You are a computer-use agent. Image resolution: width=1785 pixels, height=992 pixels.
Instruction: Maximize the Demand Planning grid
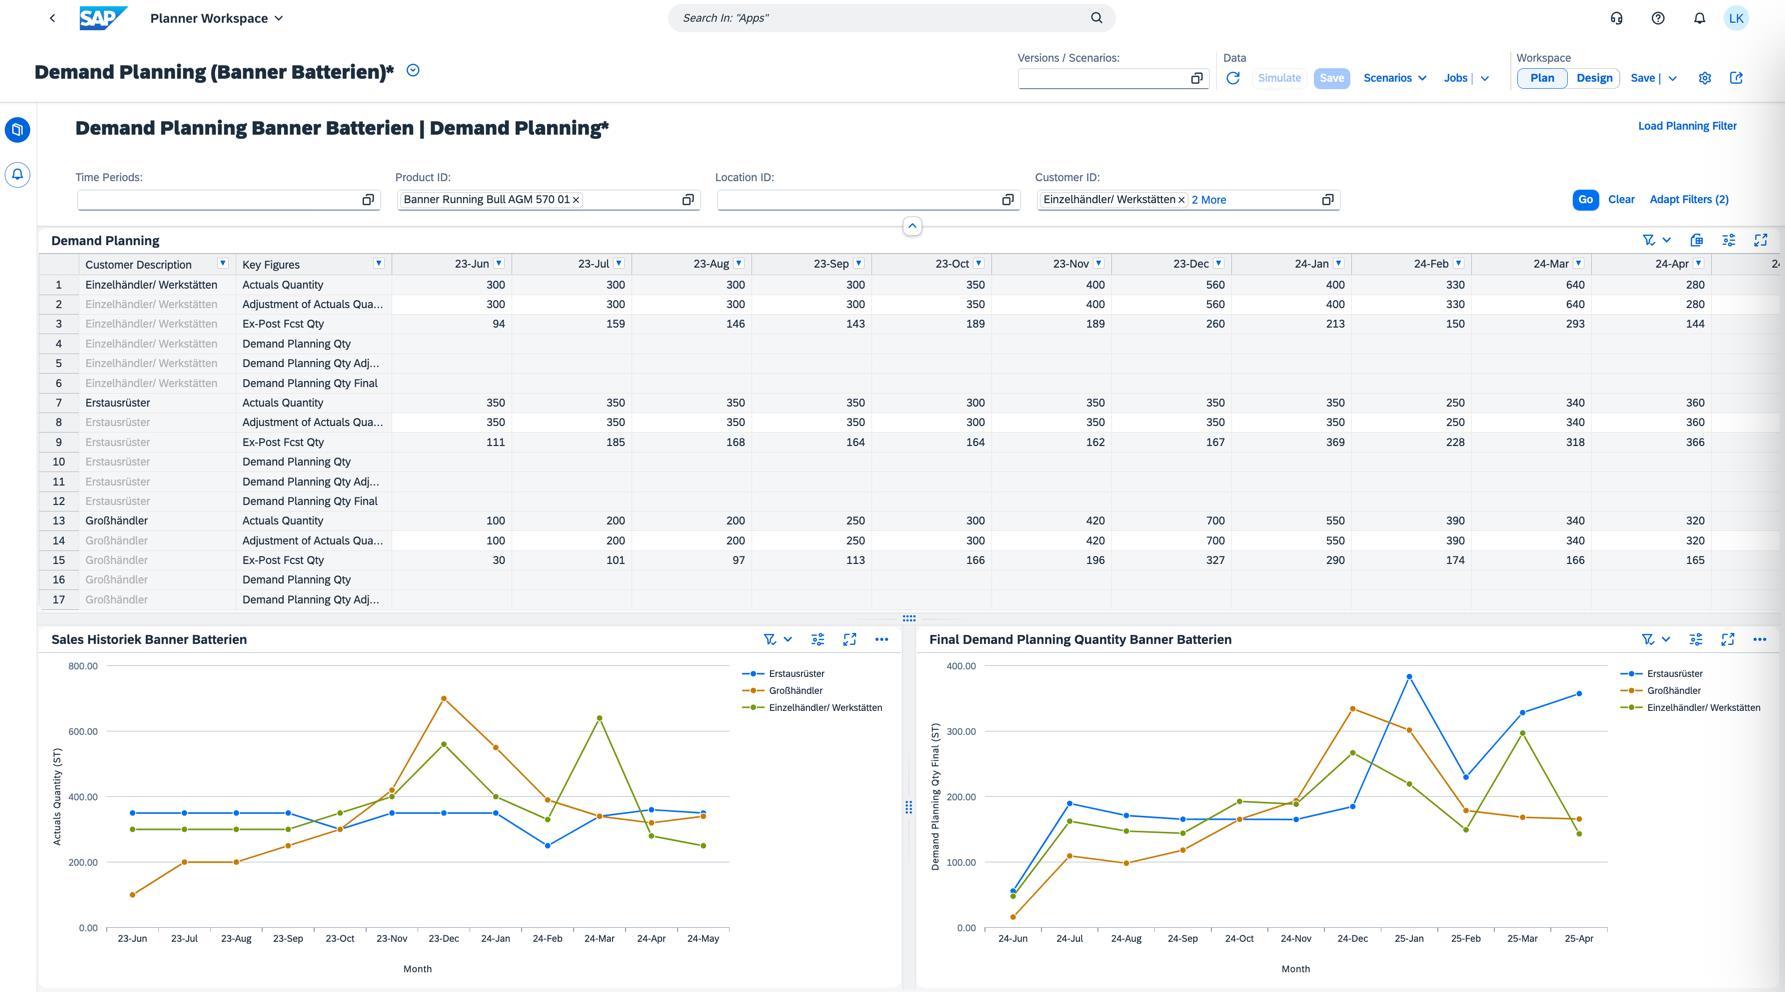point(1760,240)
